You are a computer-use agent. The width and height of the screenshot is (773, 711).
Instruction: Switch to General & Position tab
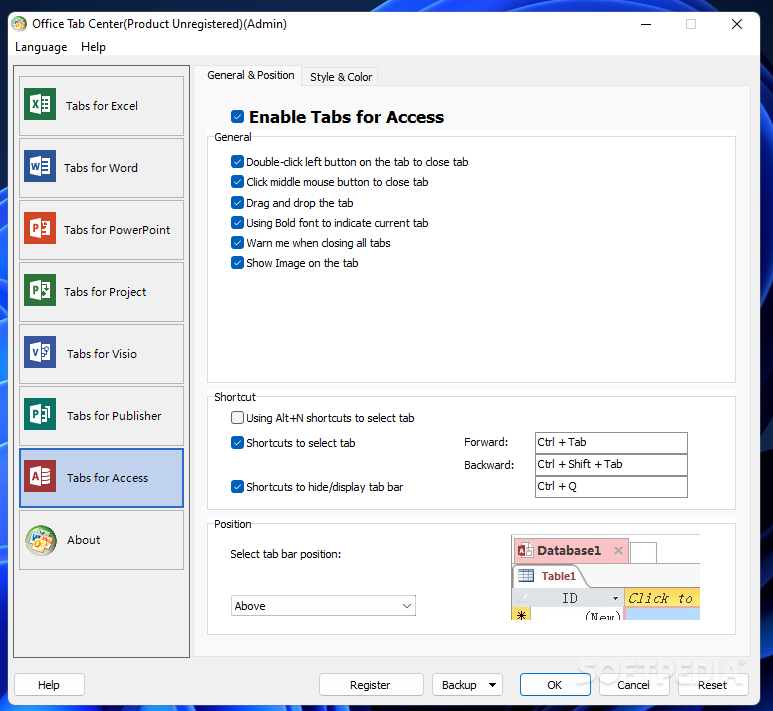click(x=250, y=75)
